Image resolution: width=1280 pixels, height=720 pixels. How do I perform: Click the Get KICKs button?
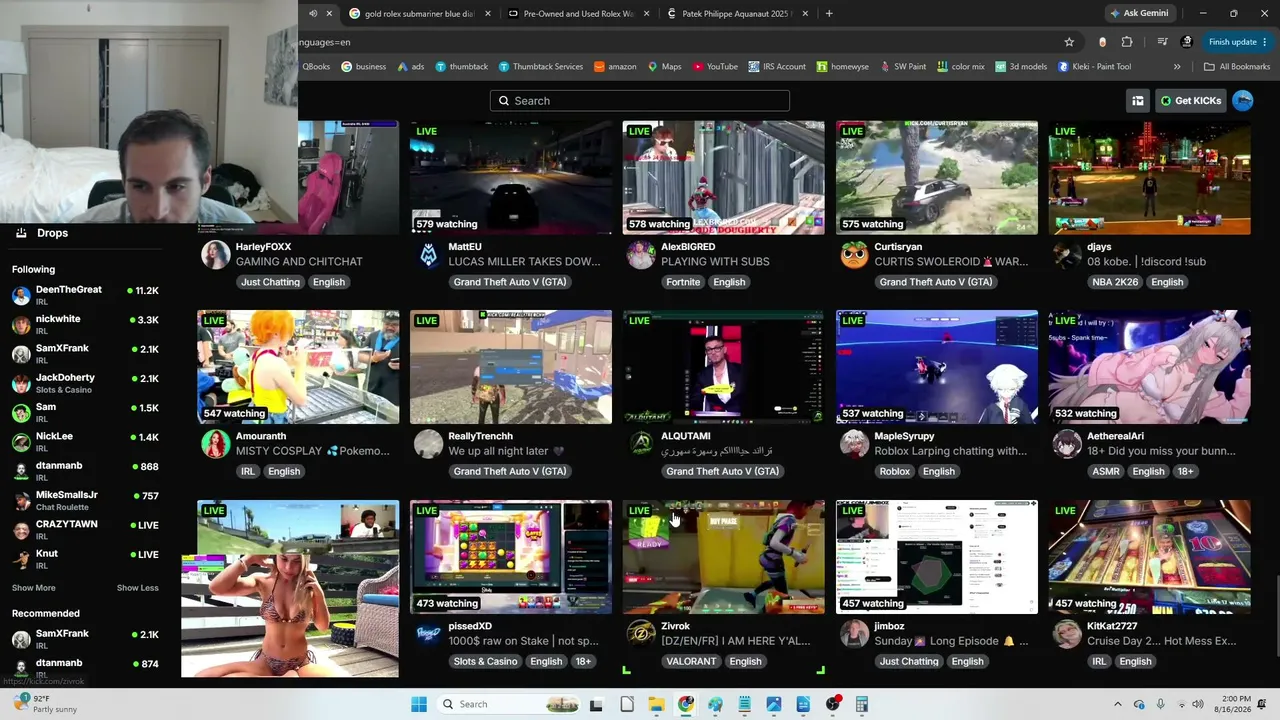1191,101
